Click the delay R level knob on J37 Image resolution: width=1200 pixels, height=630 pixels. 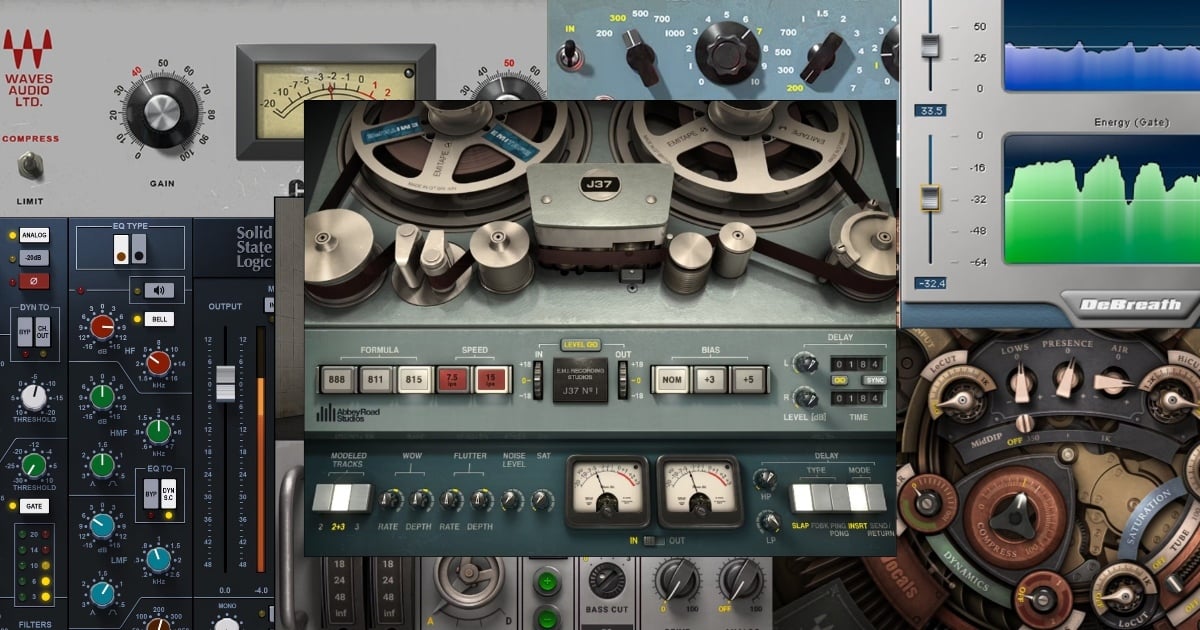[x=807, y=398]
